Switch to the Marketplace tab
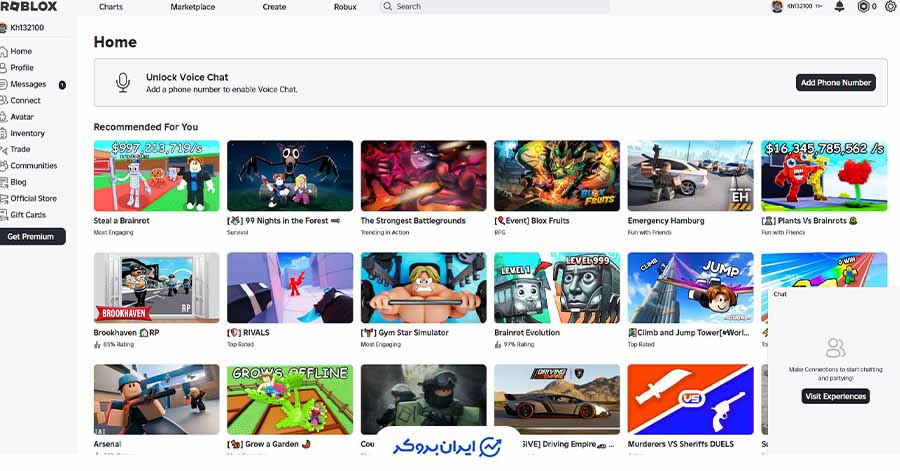Viewport: 900px width, 471px height. [192, 7]
